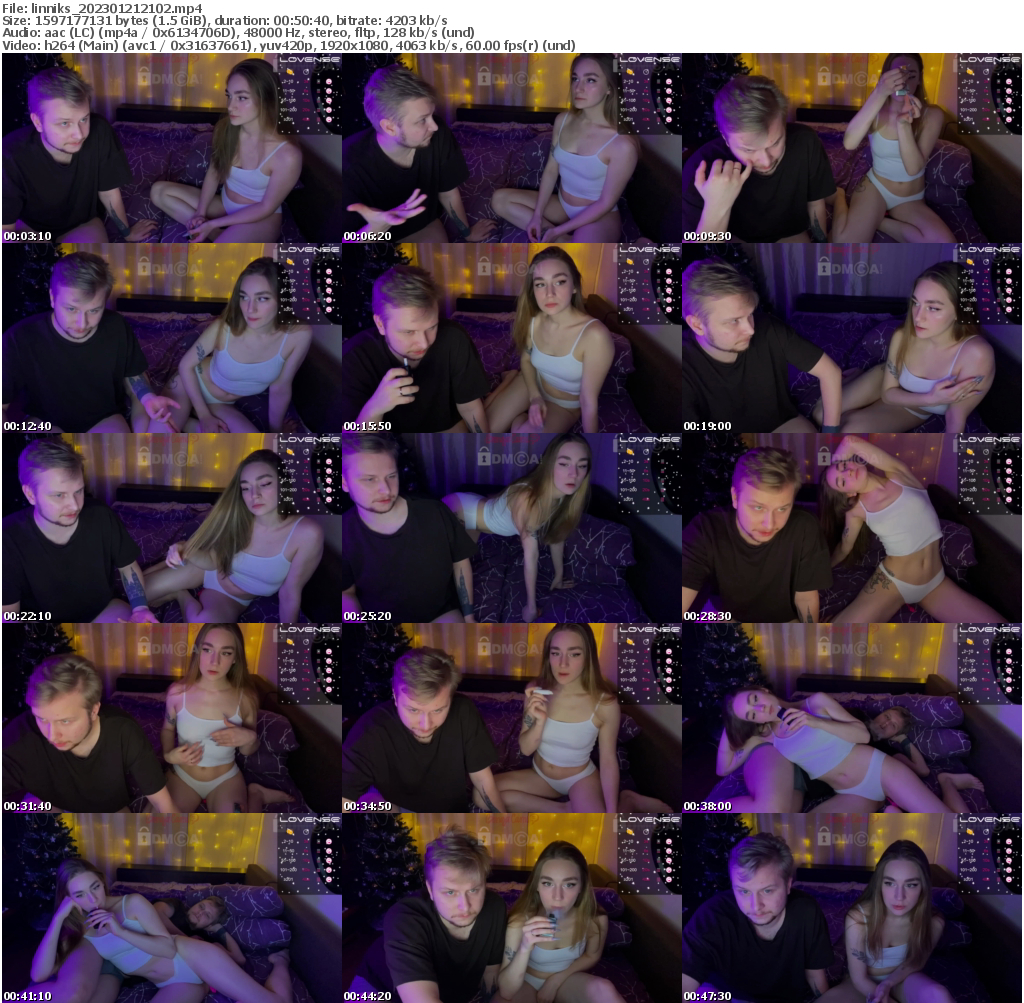Click the 00:28:30 thumbnail
This screenshot has height=1003, width=1024.
851,525
